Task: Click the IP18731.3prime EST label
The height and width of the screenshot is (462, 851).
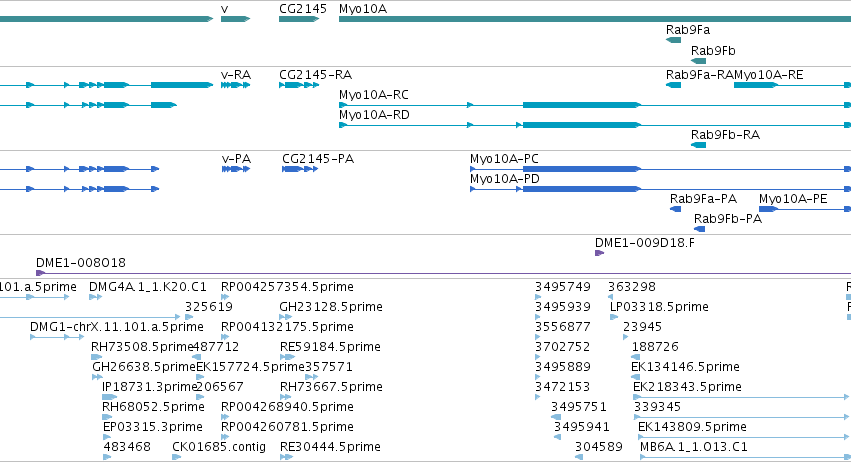Action: click(x=149, y=388)
